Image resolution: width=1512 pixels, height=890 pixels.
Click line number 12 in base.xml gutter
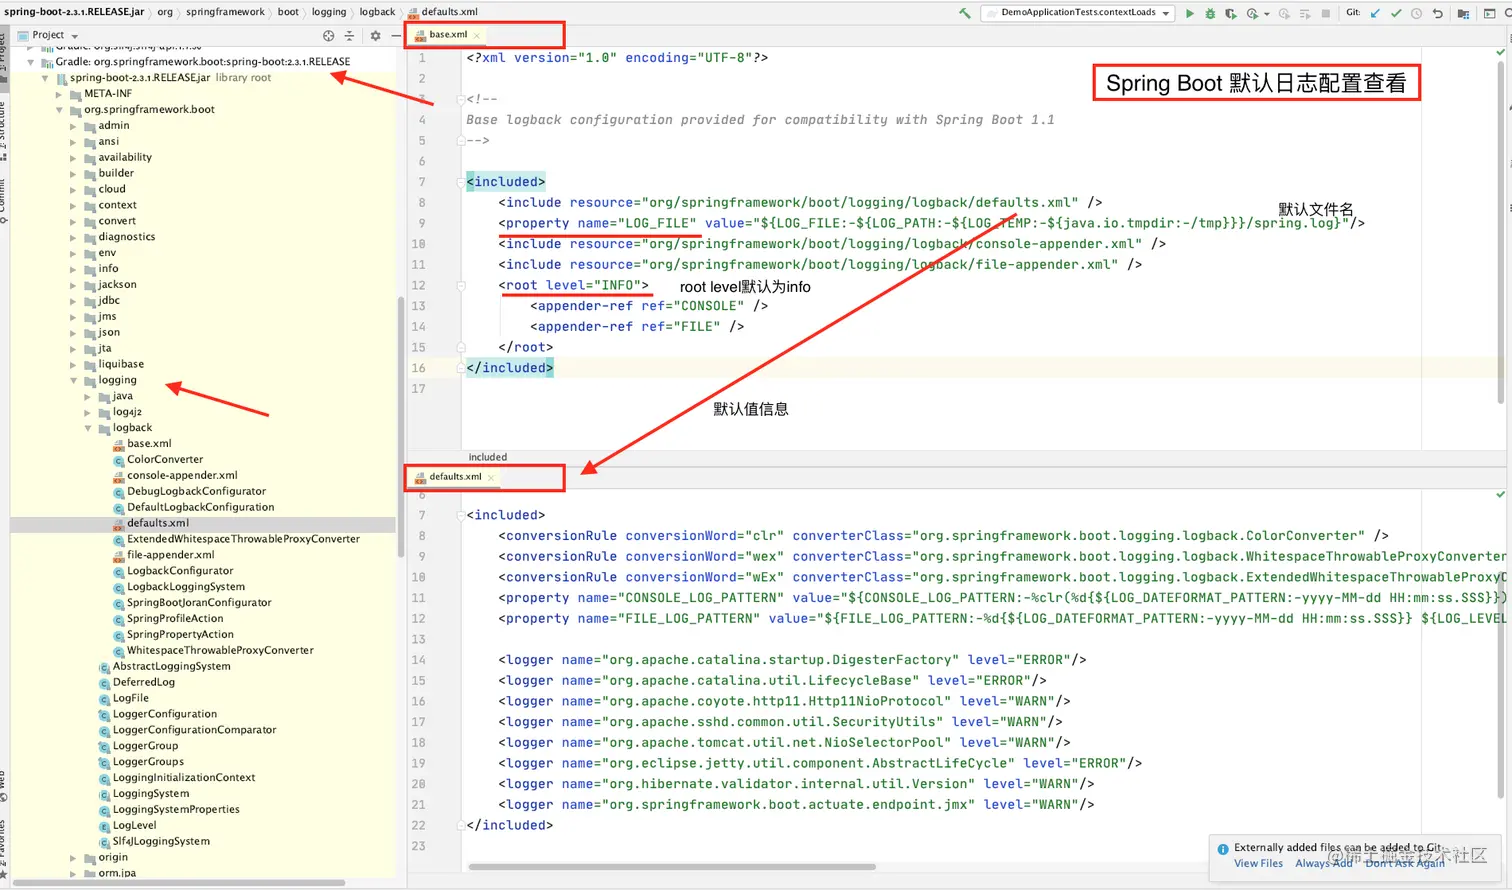[419, 286]
